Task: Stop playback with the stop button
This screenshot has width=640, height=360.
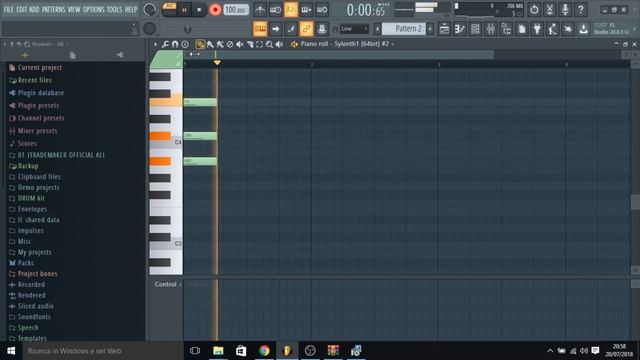Action: tap(199, 10)
